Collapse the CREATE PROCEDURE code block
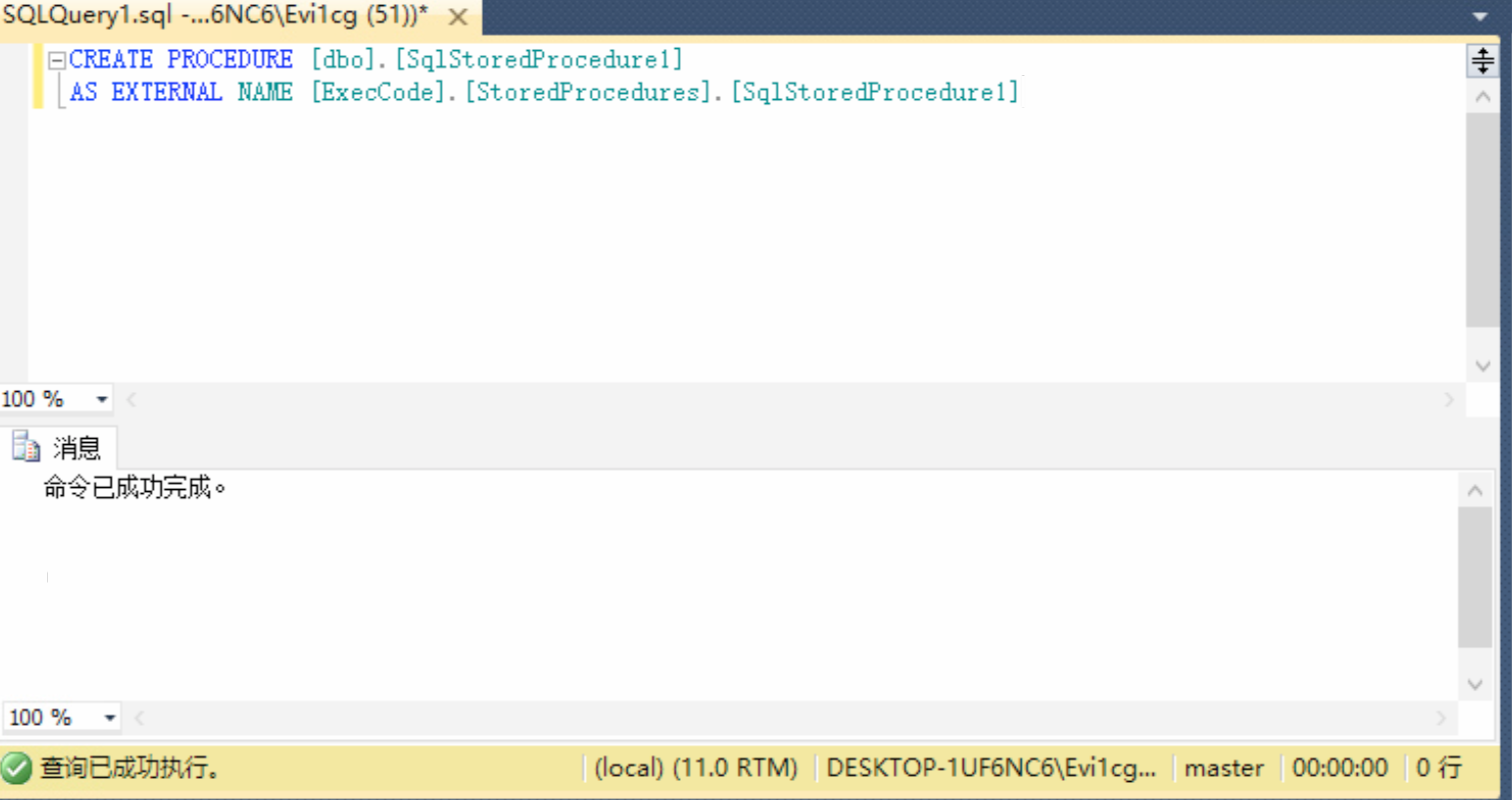The width and height of the screenshot is (1512, 800). (x=57, y=60)
